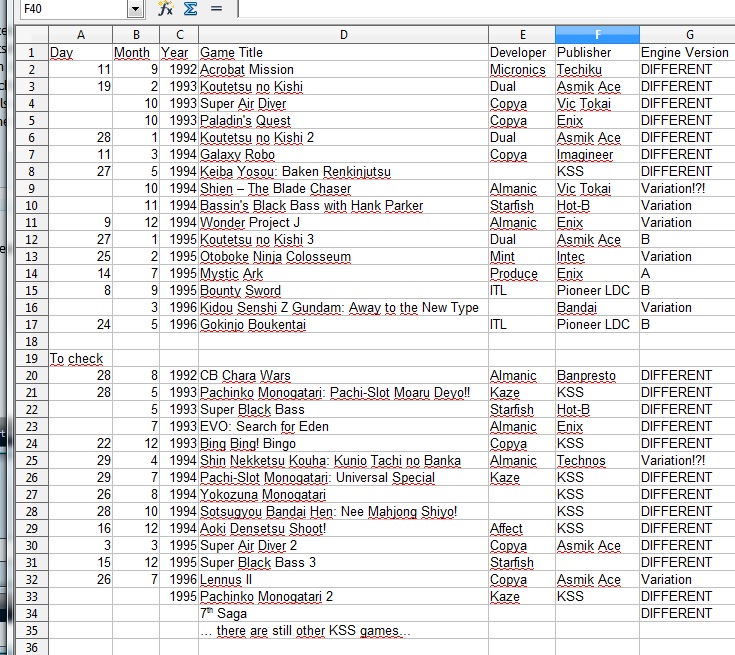Image resolution: width=735 pixels, height=655 pixels.
Task: Select the 'Super Black Bass' cell in row 22
Action: 344,409
